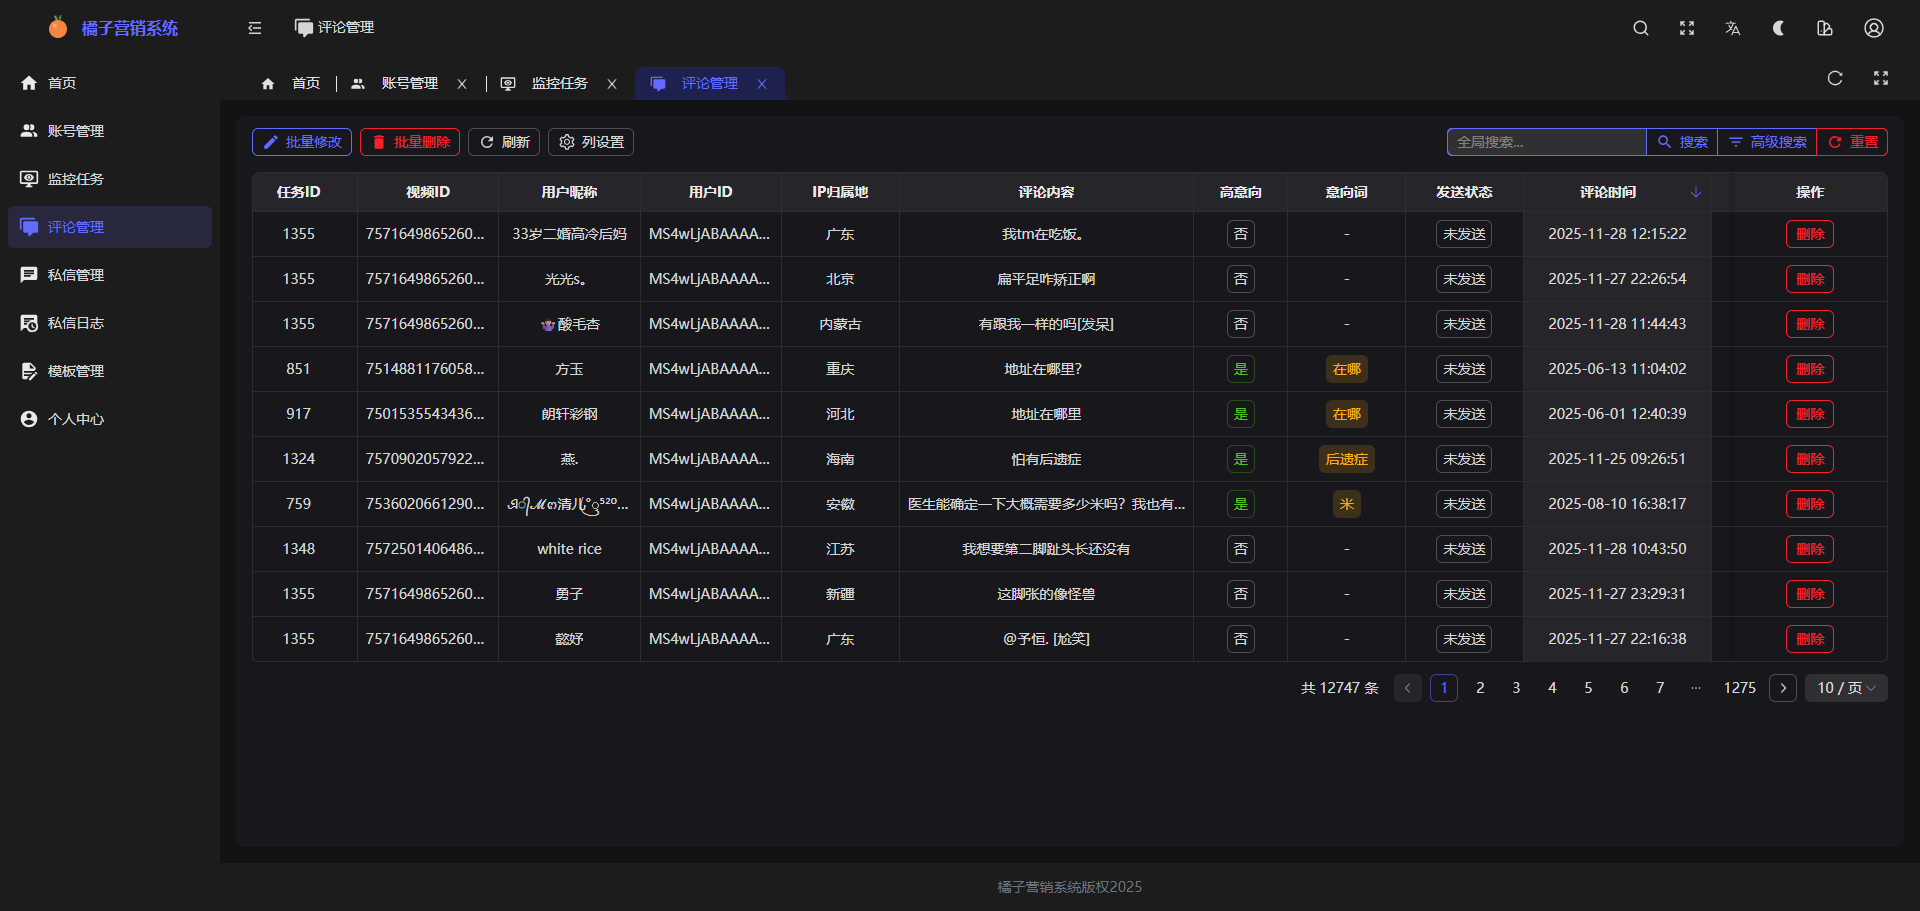Open the theme layout settings icon
The height and width of the screenshot is (911, 1920).
pyautogui.click(x=1825, y=28)
